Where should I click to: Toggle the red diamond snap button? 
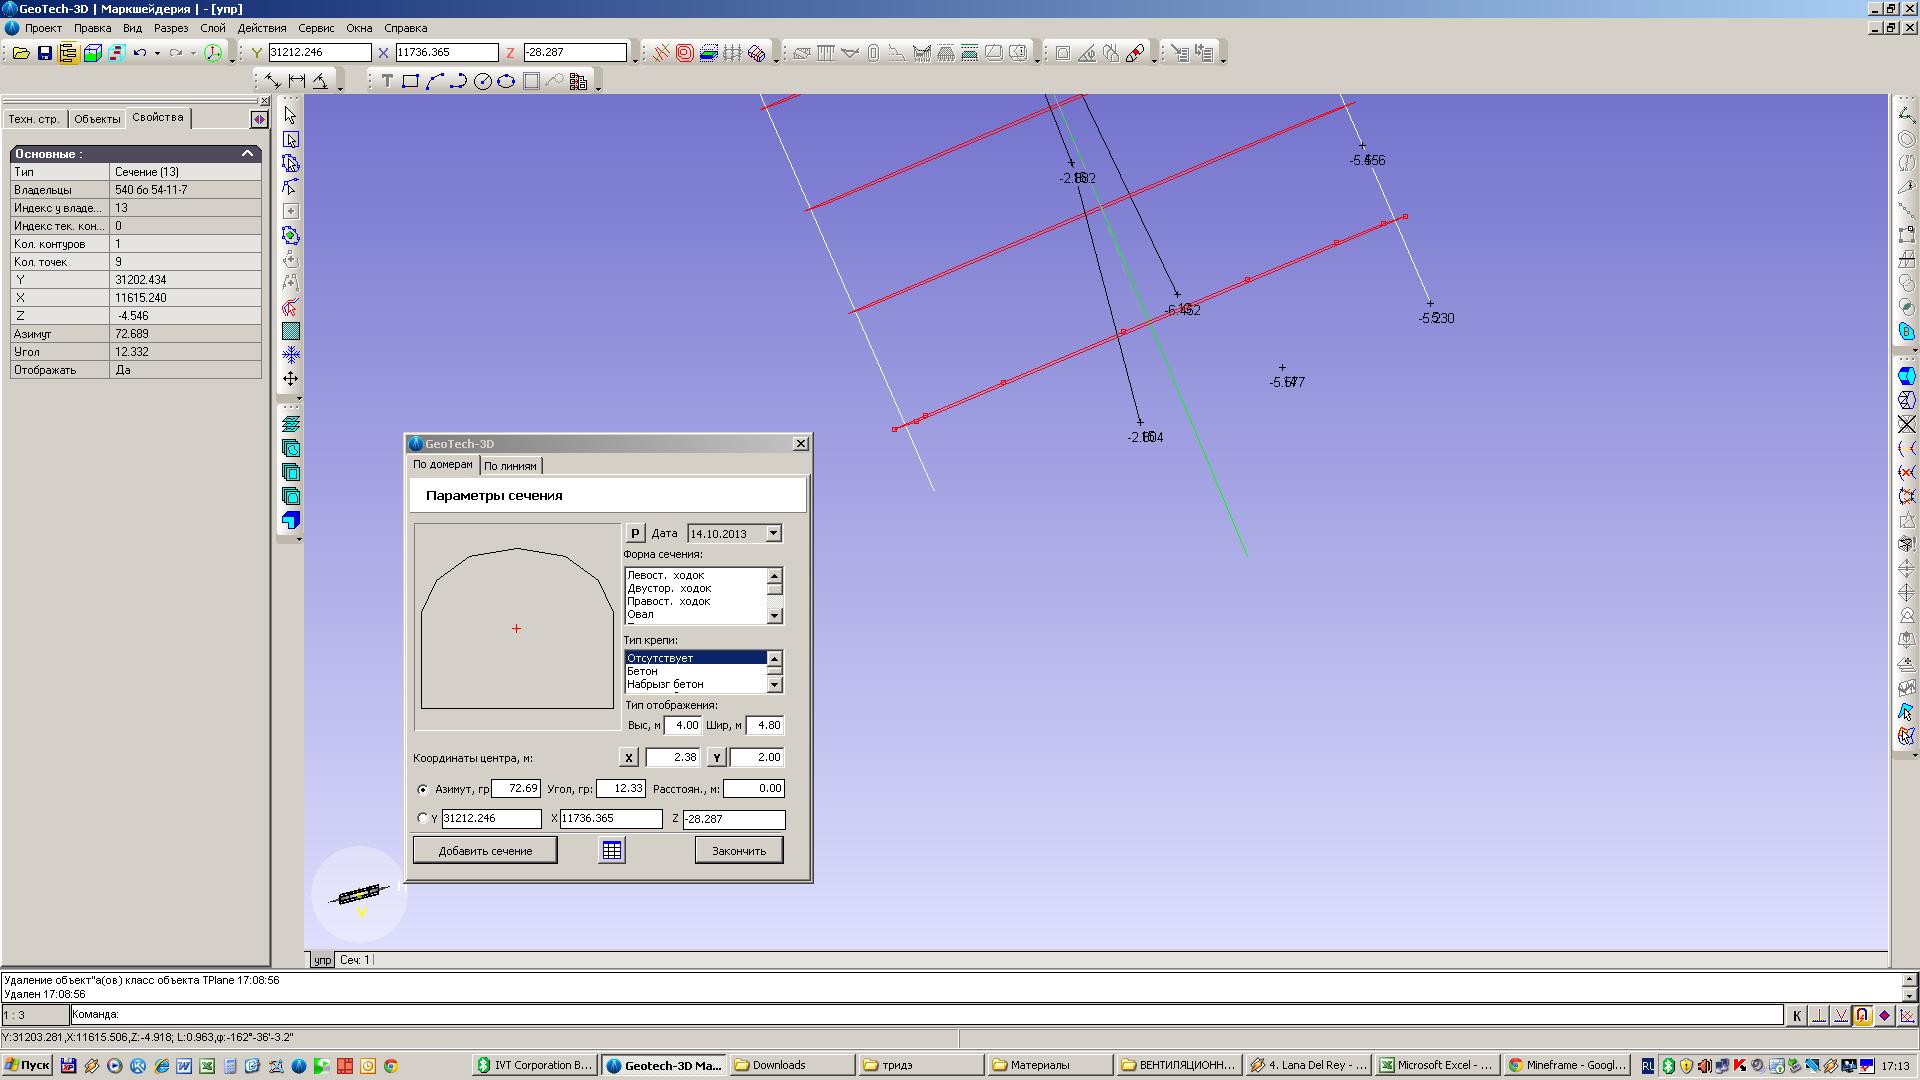tap(1884, 1016)
